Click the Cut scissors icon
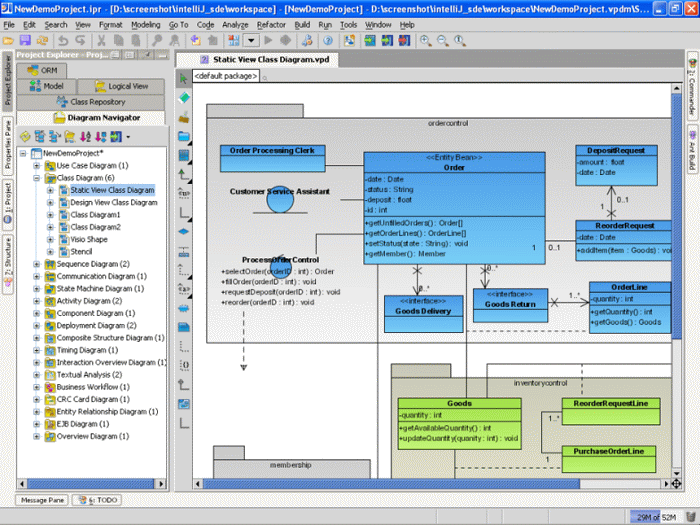Image resolution: width=700 pixels, height=525 pixels. point(101,41)
